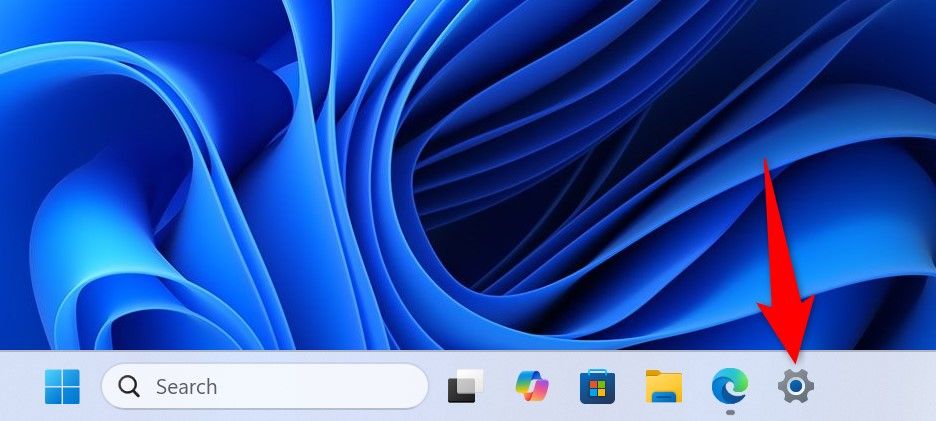Open Microsoft Store from the taskbar
Screen dimensions: 936x421
pyautogui.click(x=598, y=386)
